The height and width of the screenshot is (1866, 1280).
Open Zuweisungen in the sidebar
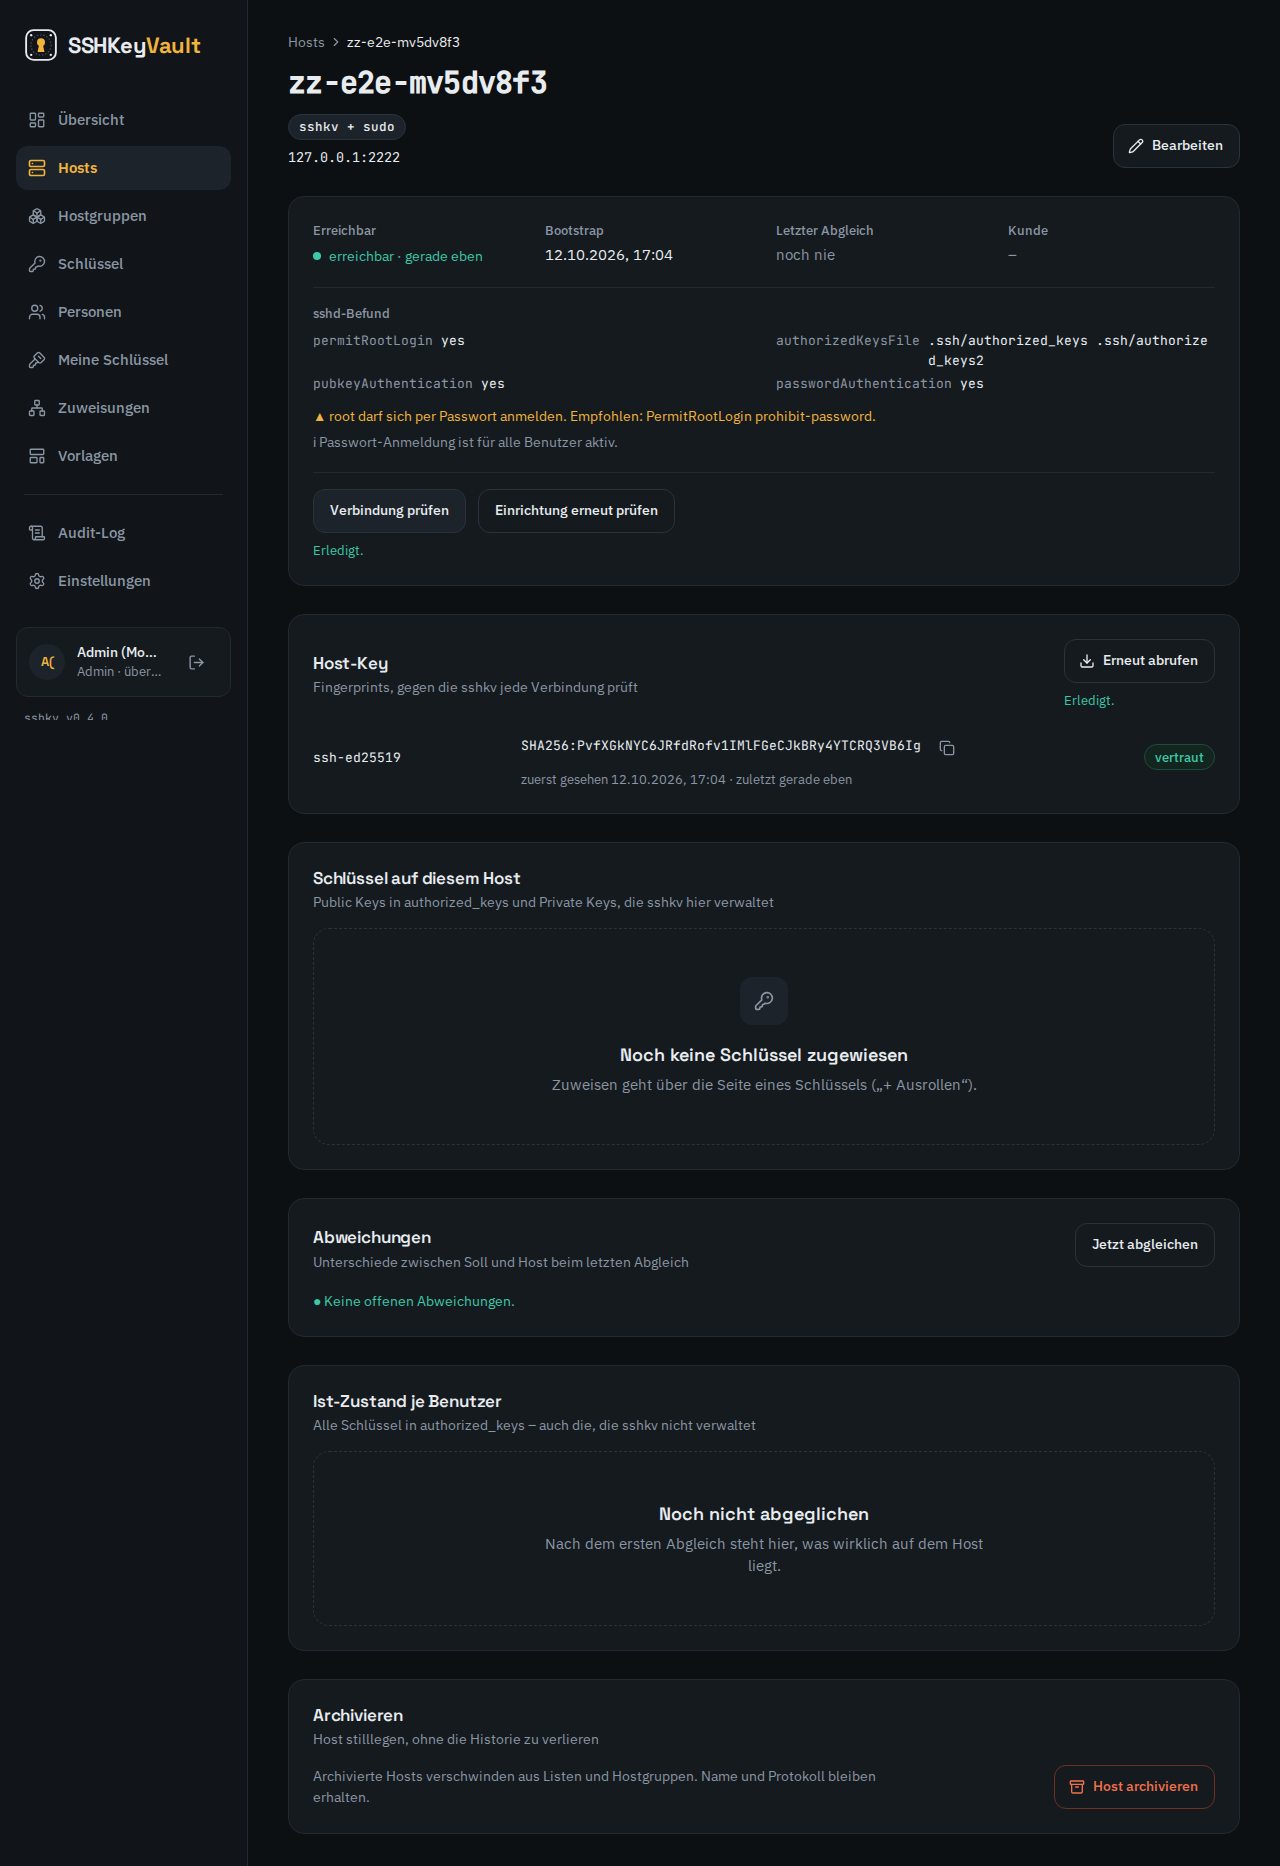tap(123, 408)
